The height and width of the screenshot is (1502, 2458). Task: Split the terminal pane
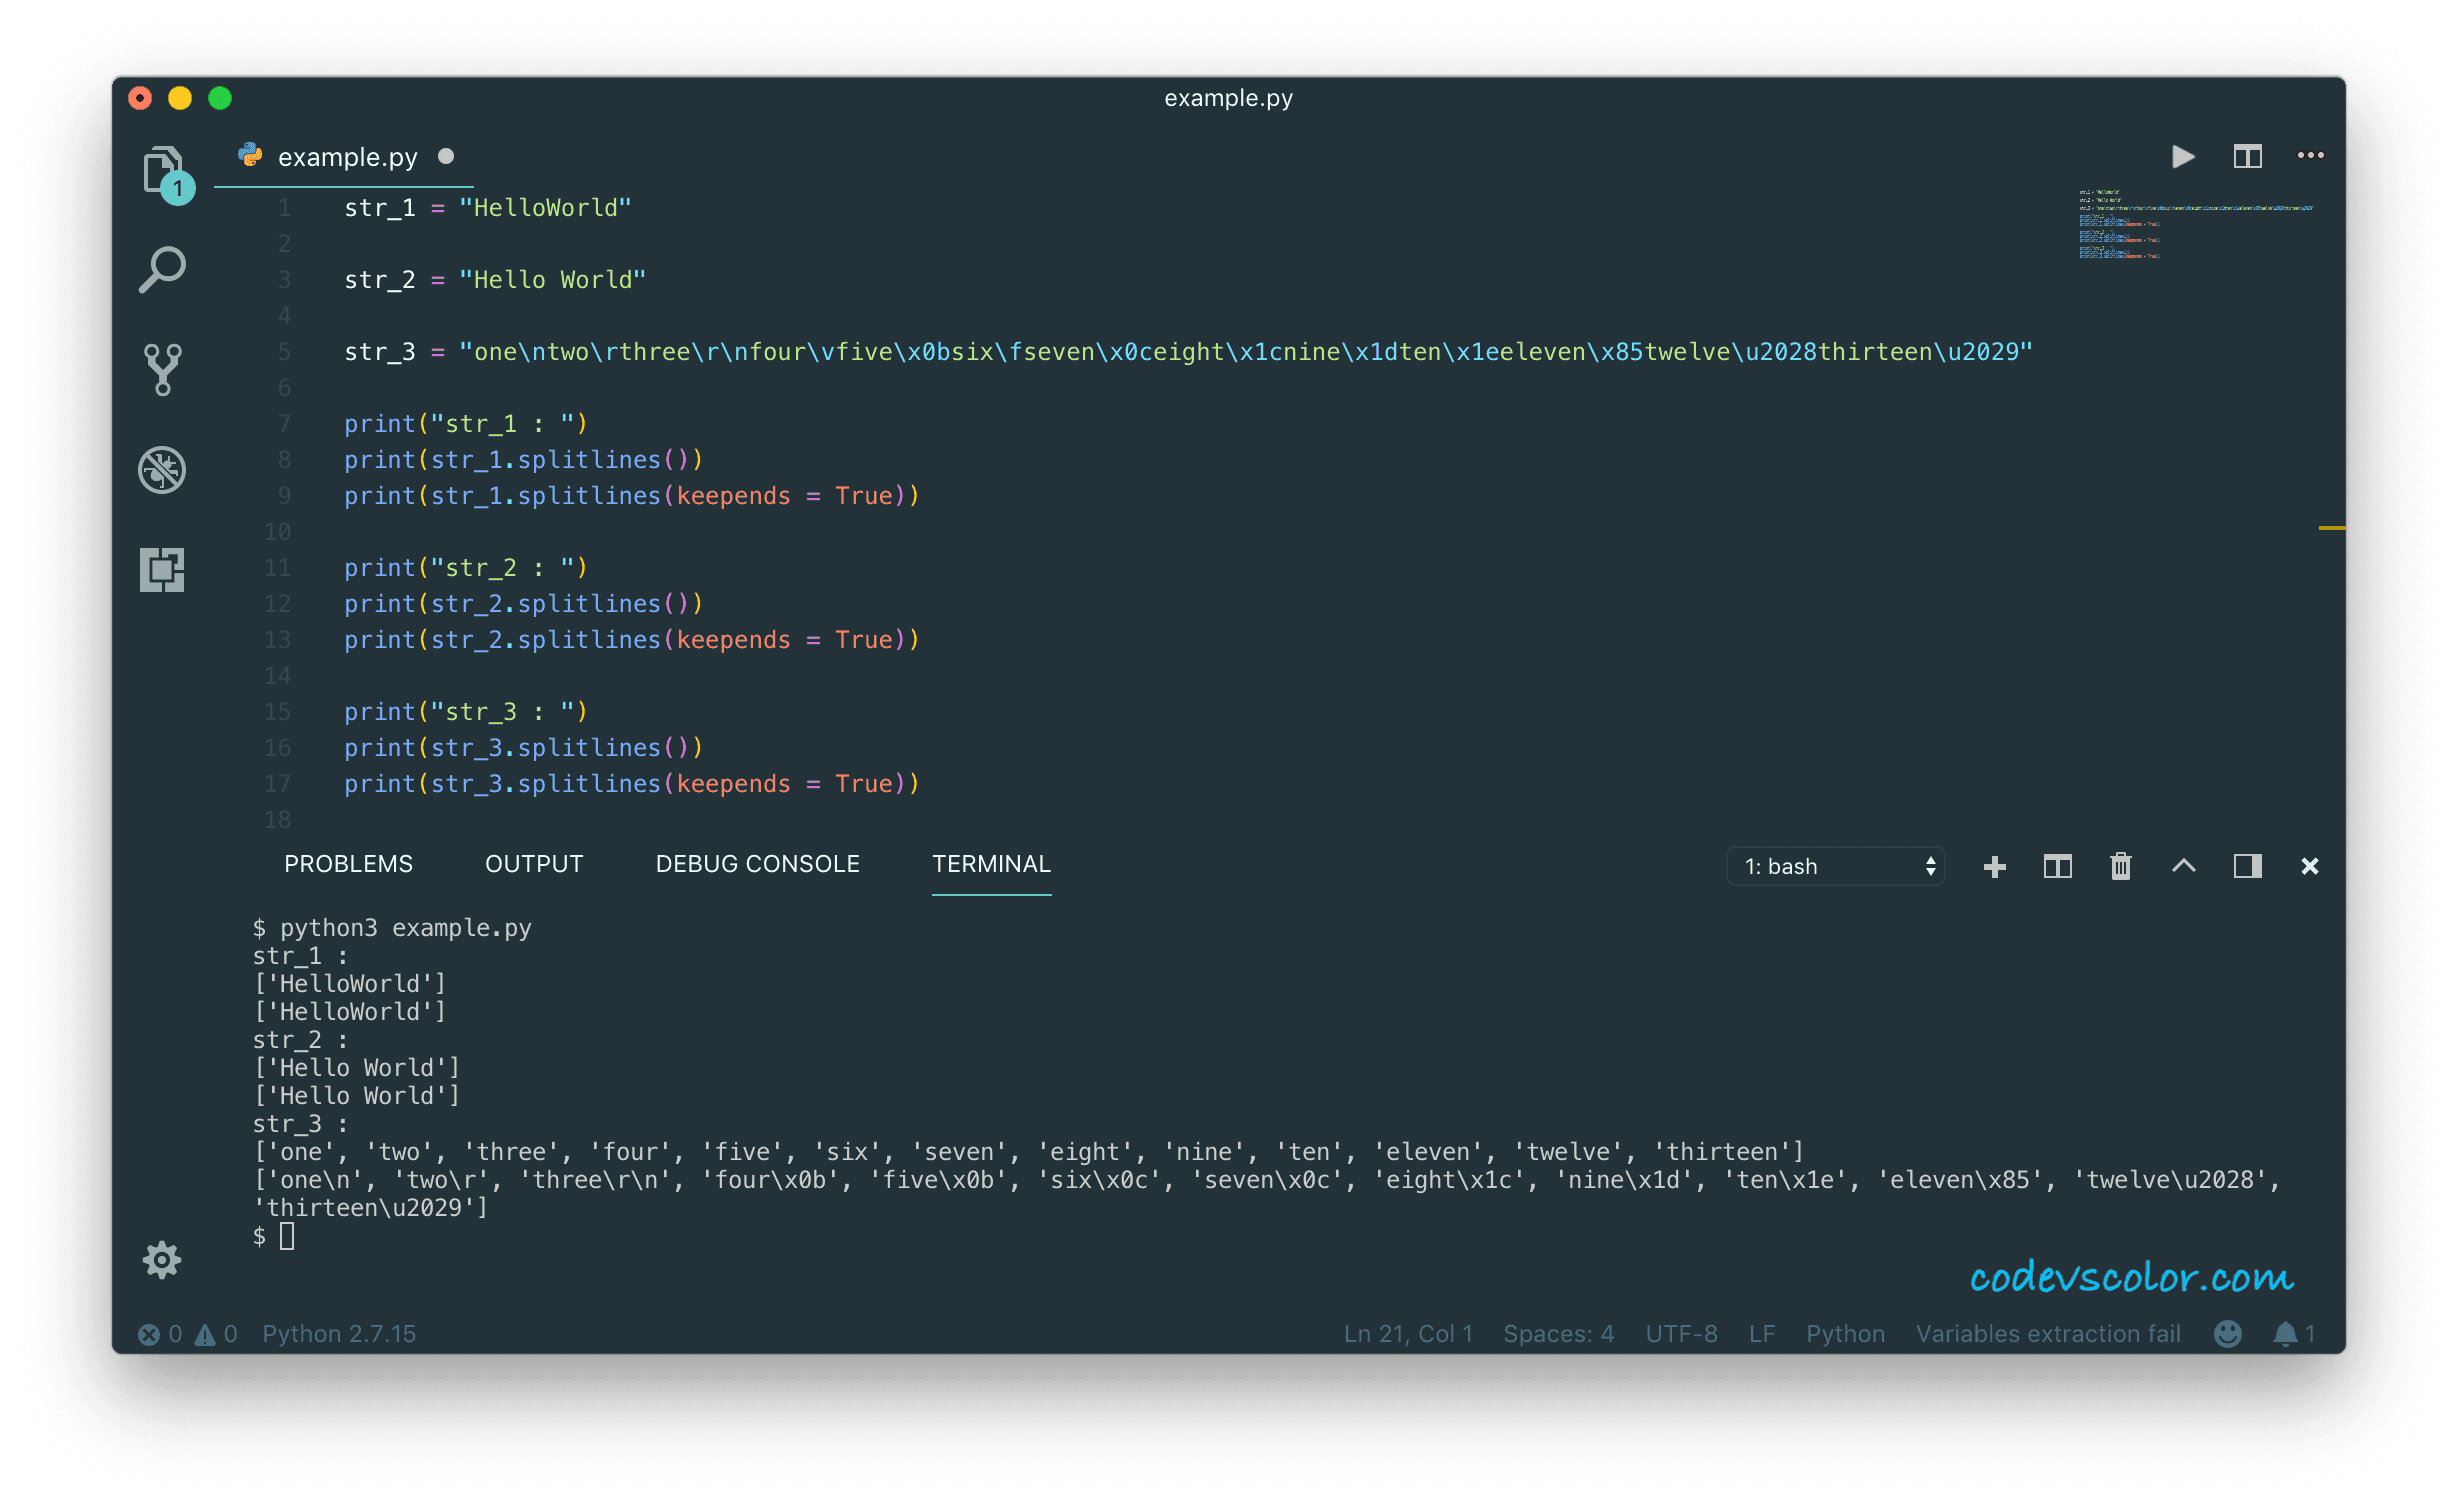(2057, 866)
